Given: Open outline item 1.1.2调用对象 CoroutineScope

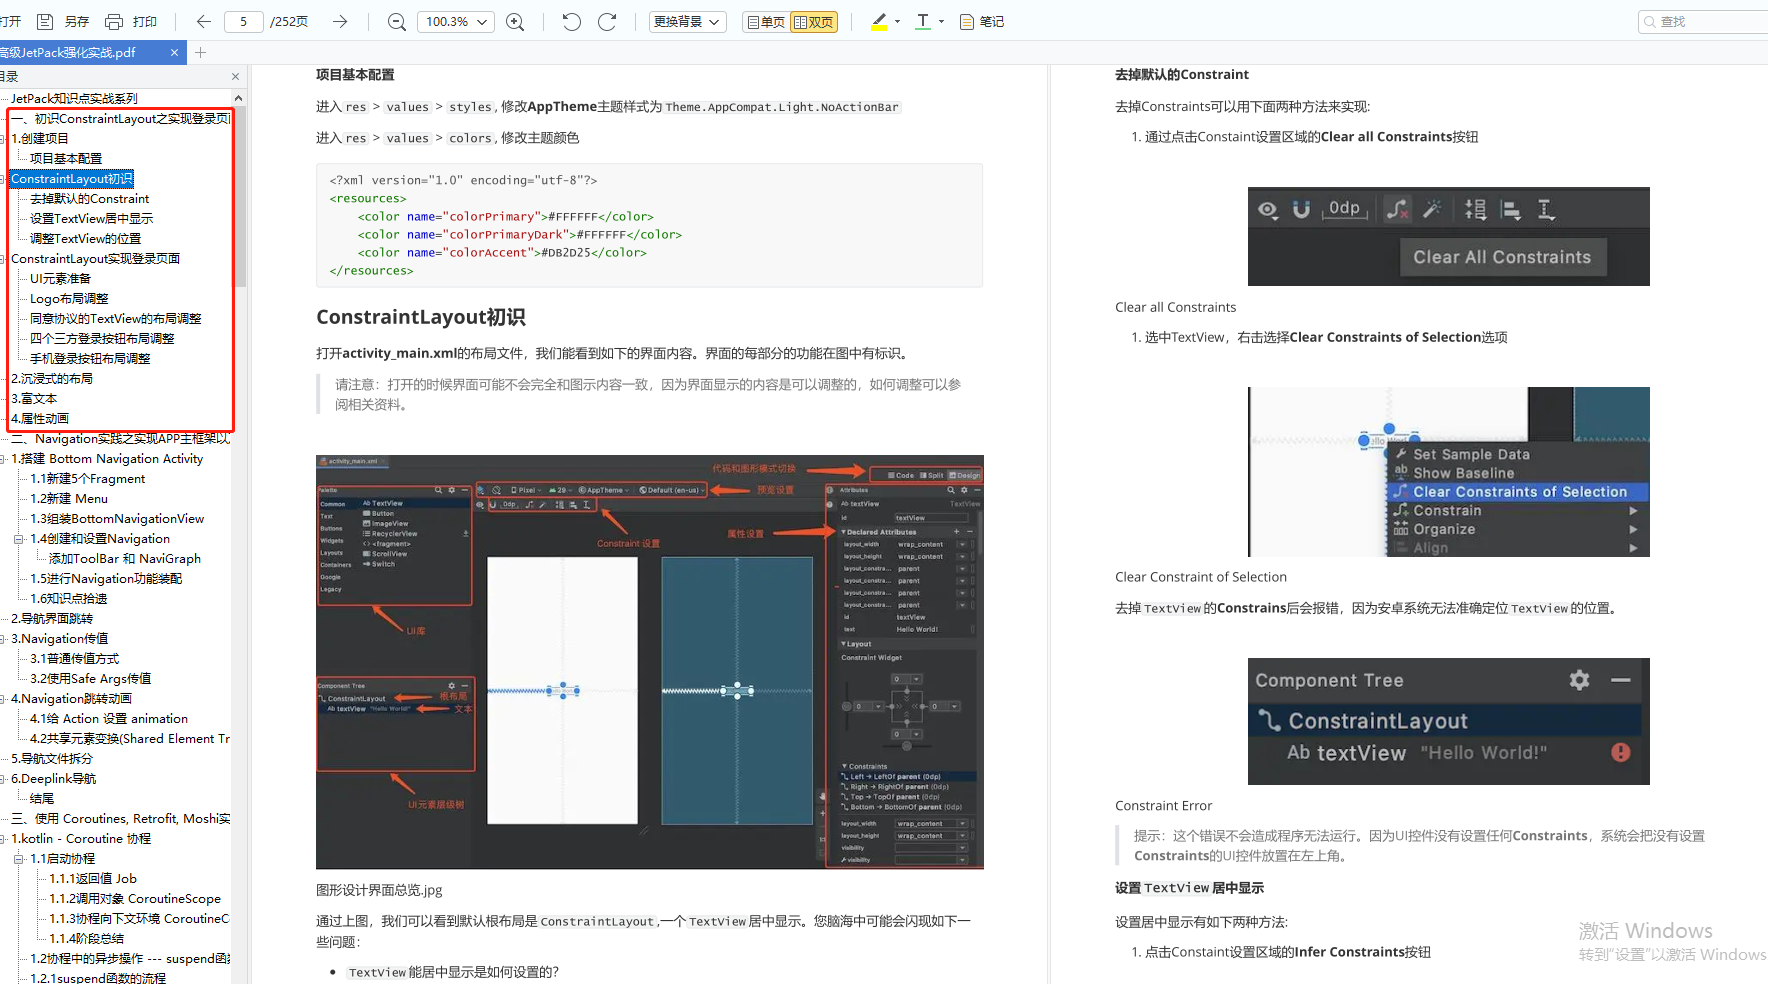Looking at the screenshot, I should [135, 898].
